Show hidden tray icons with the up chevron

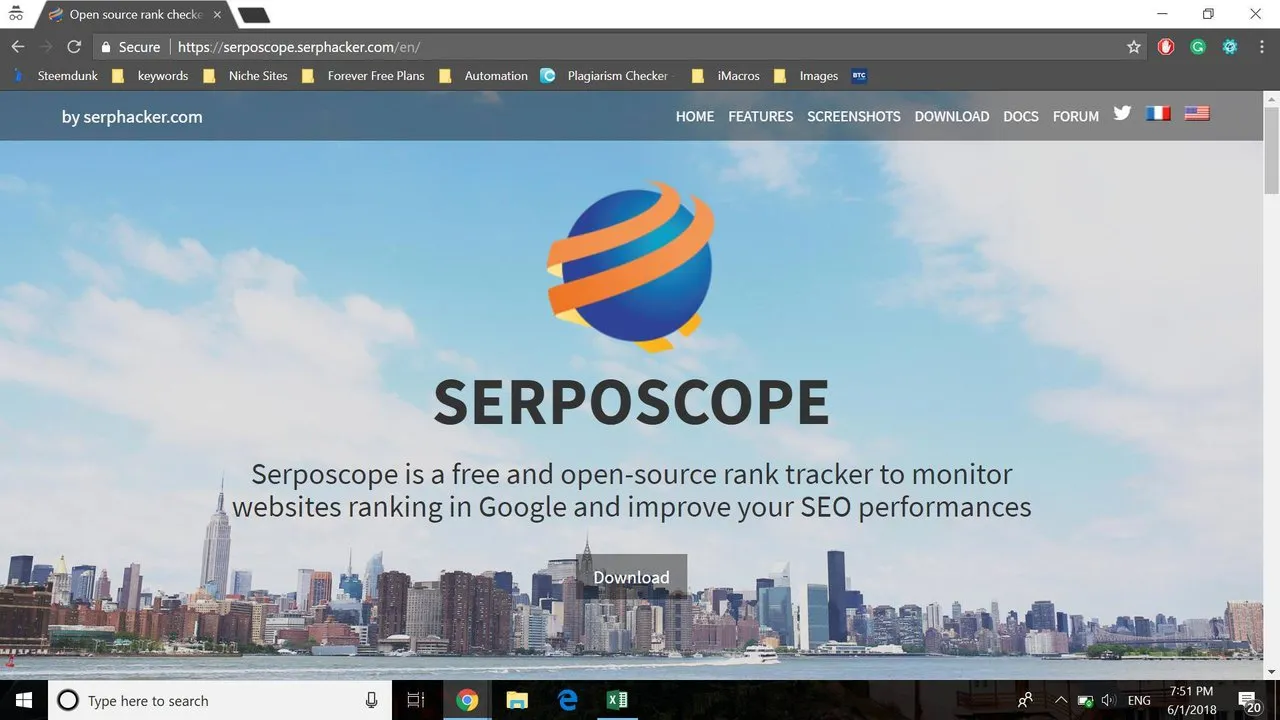coord(1060,700)
